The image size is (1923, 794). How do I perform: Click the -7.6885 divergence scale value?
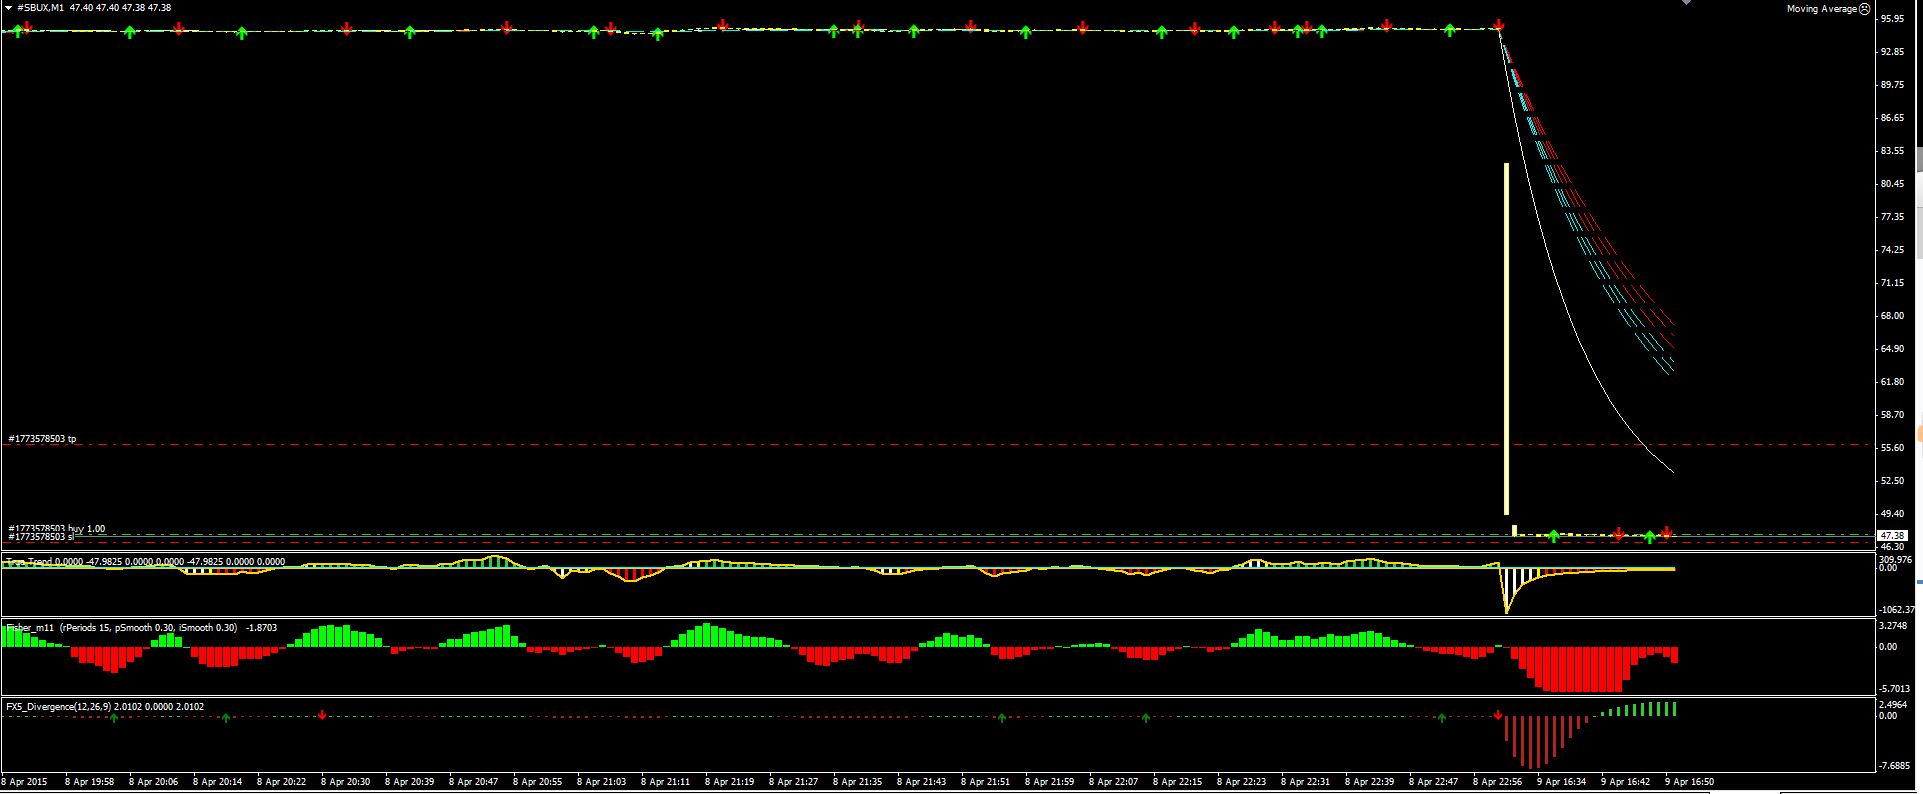point(1894,767)
